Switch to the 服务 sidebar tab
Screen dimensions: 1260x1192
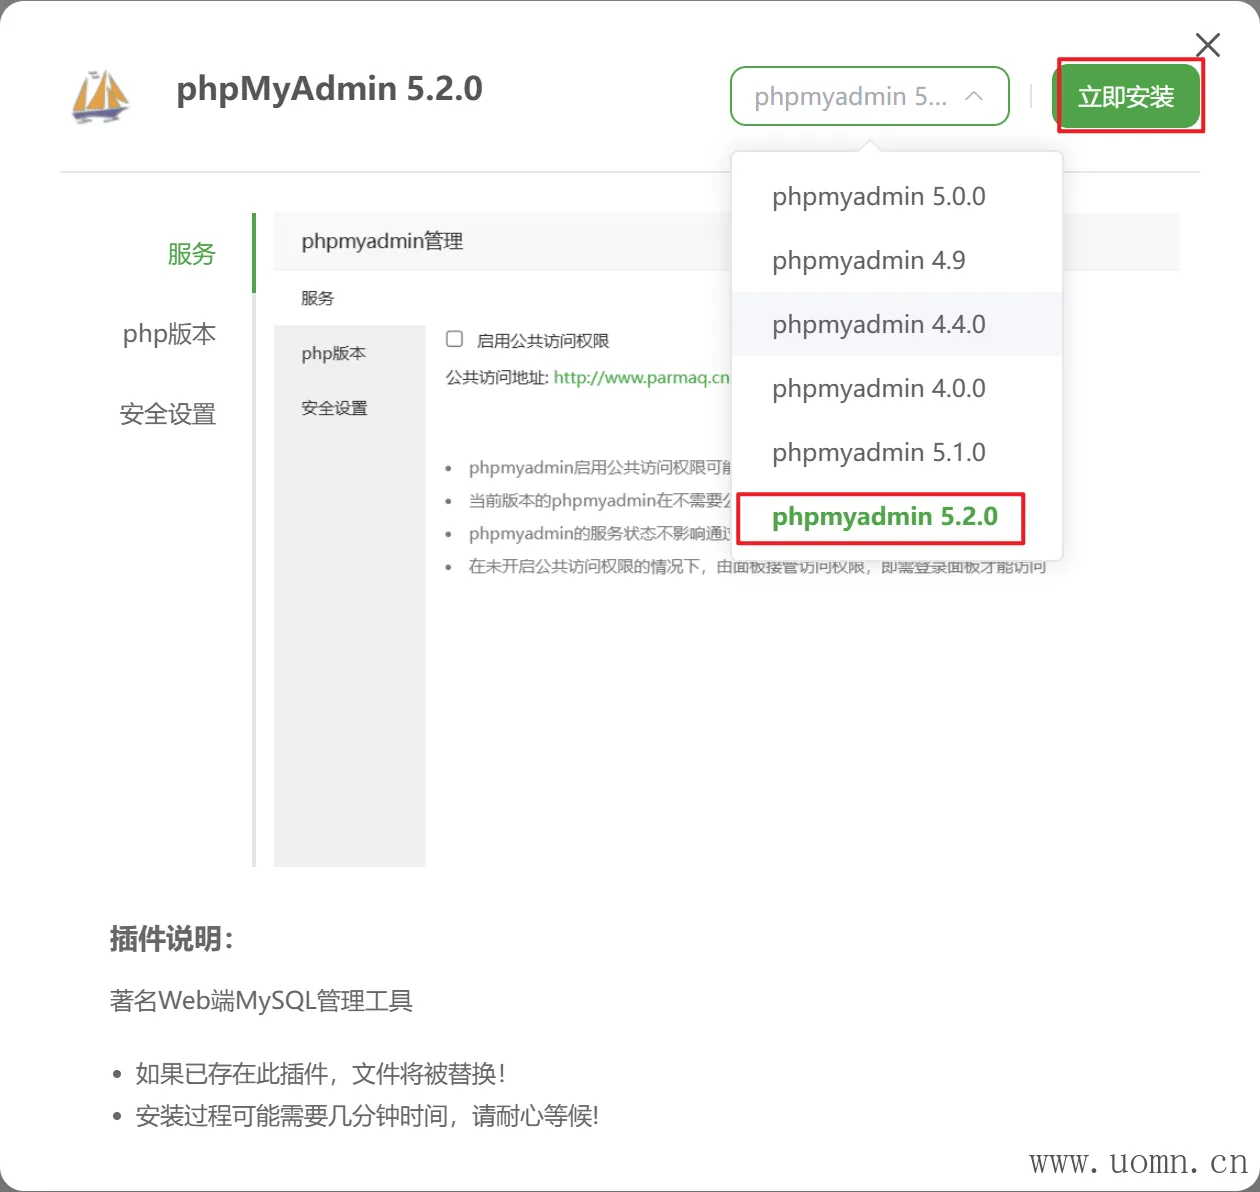[191, 253]
